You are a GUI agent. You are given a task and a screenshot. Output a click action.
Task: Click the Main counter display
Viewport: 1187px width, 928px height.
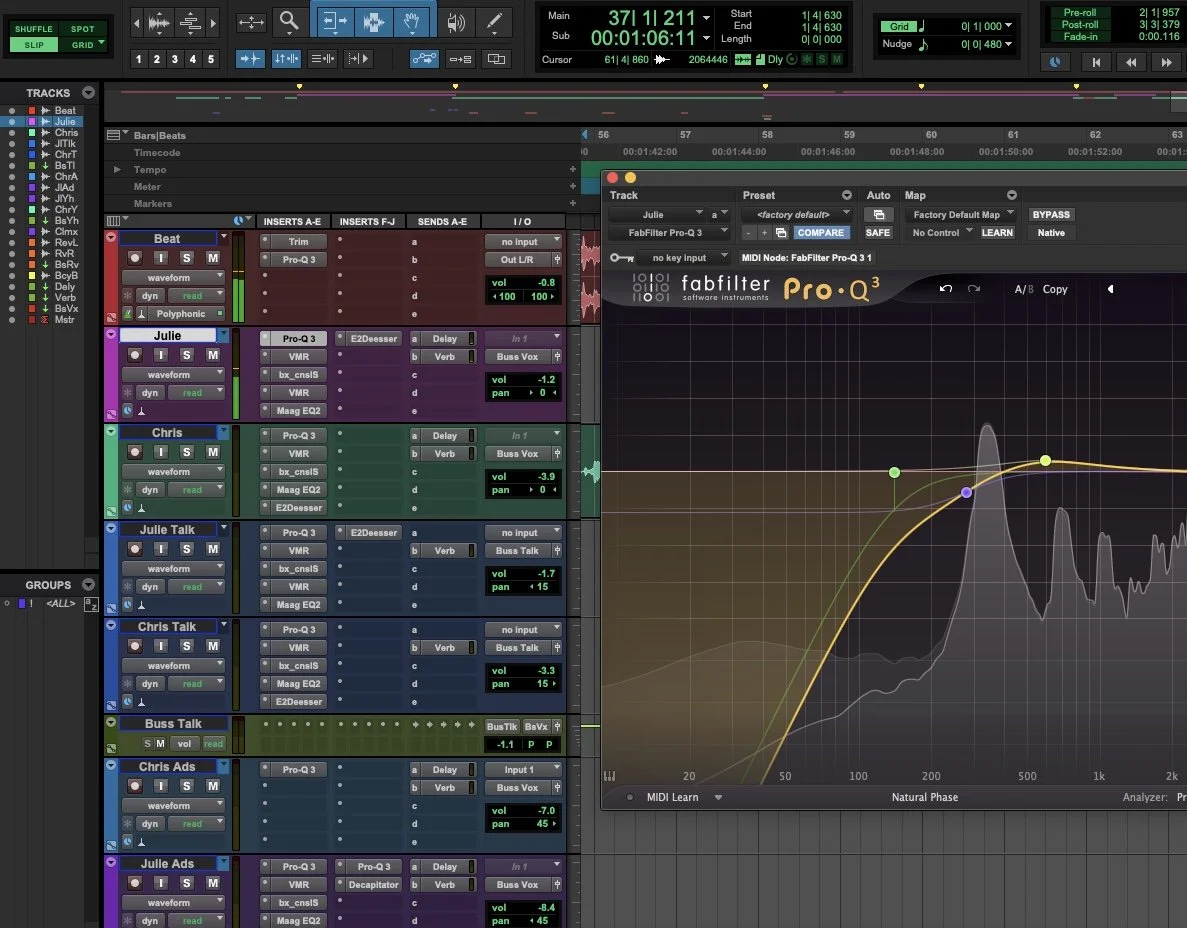651,17
